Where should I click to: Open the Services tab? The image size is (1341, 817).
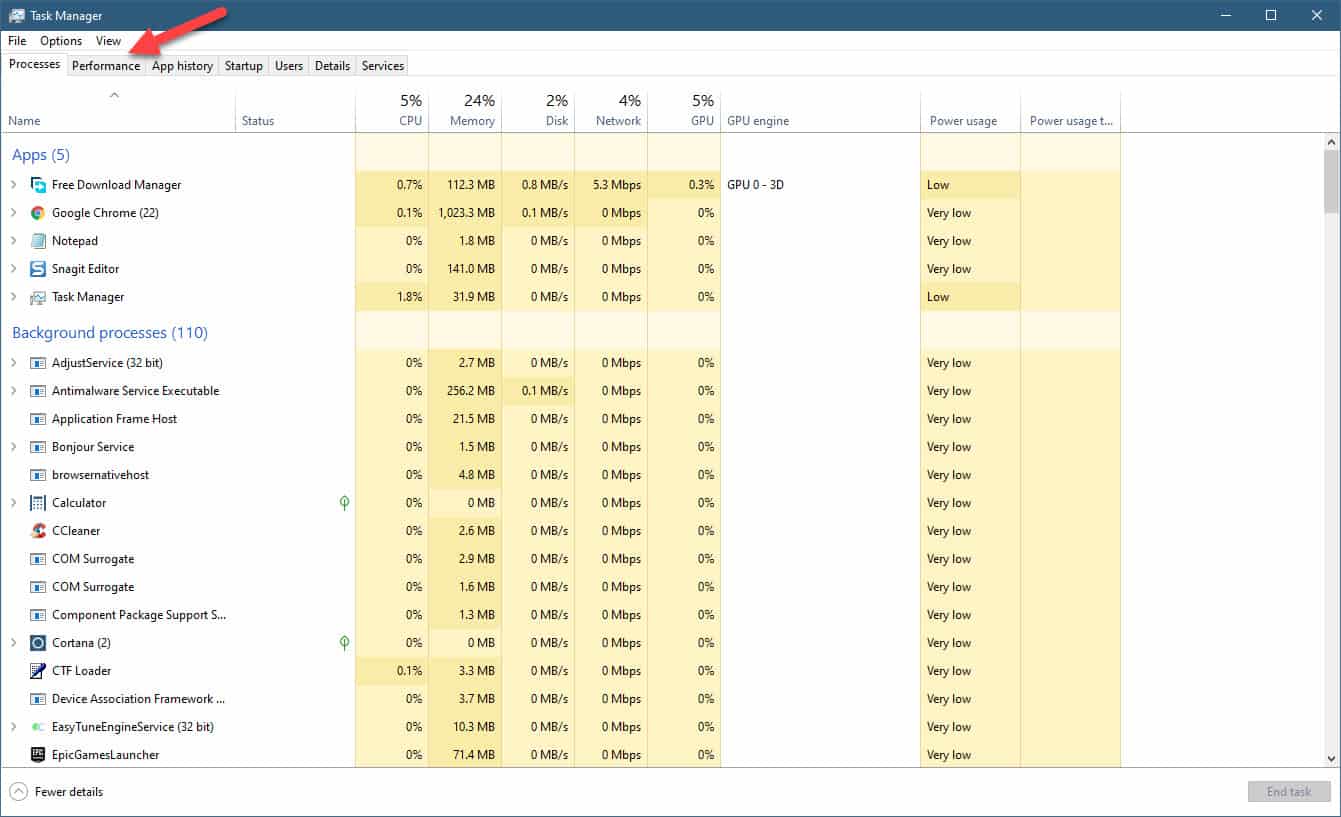tap(383, 66)
